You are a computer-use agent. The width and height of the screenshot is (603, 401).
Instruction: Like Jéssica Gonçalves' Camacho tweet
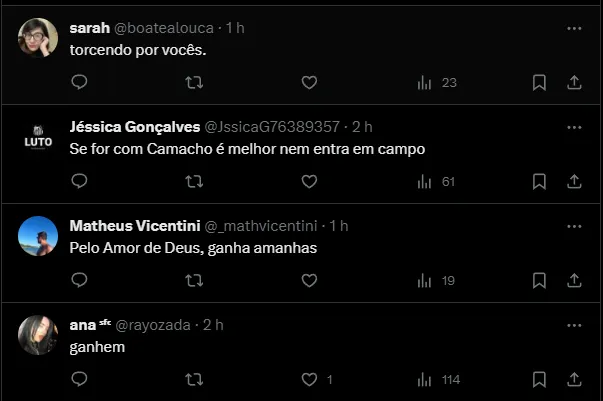pyautogui.click(x=309, y=181)
